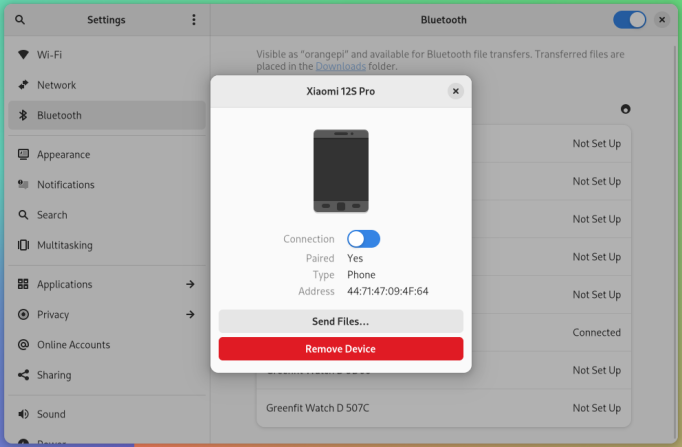Open the Appearance settings panel
This screenshot has height=447, width=682.
[107, 154]
